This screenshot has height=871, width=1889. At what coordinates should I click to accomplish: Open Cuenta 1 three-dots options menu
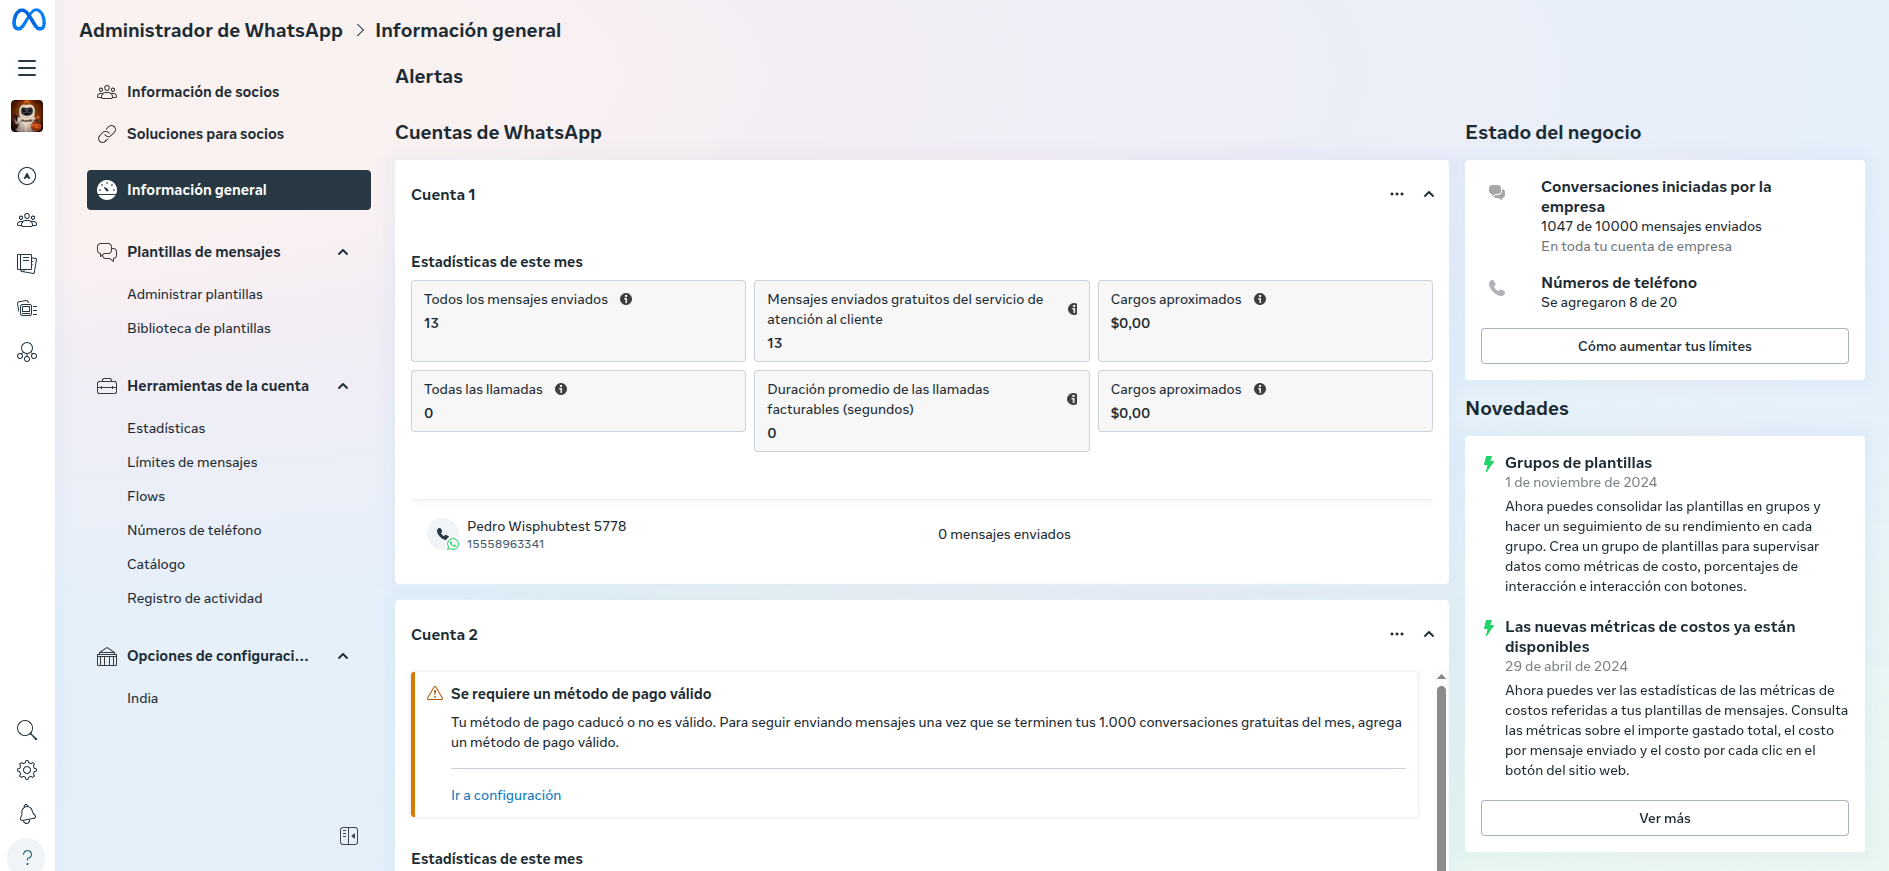(1396, 194)
